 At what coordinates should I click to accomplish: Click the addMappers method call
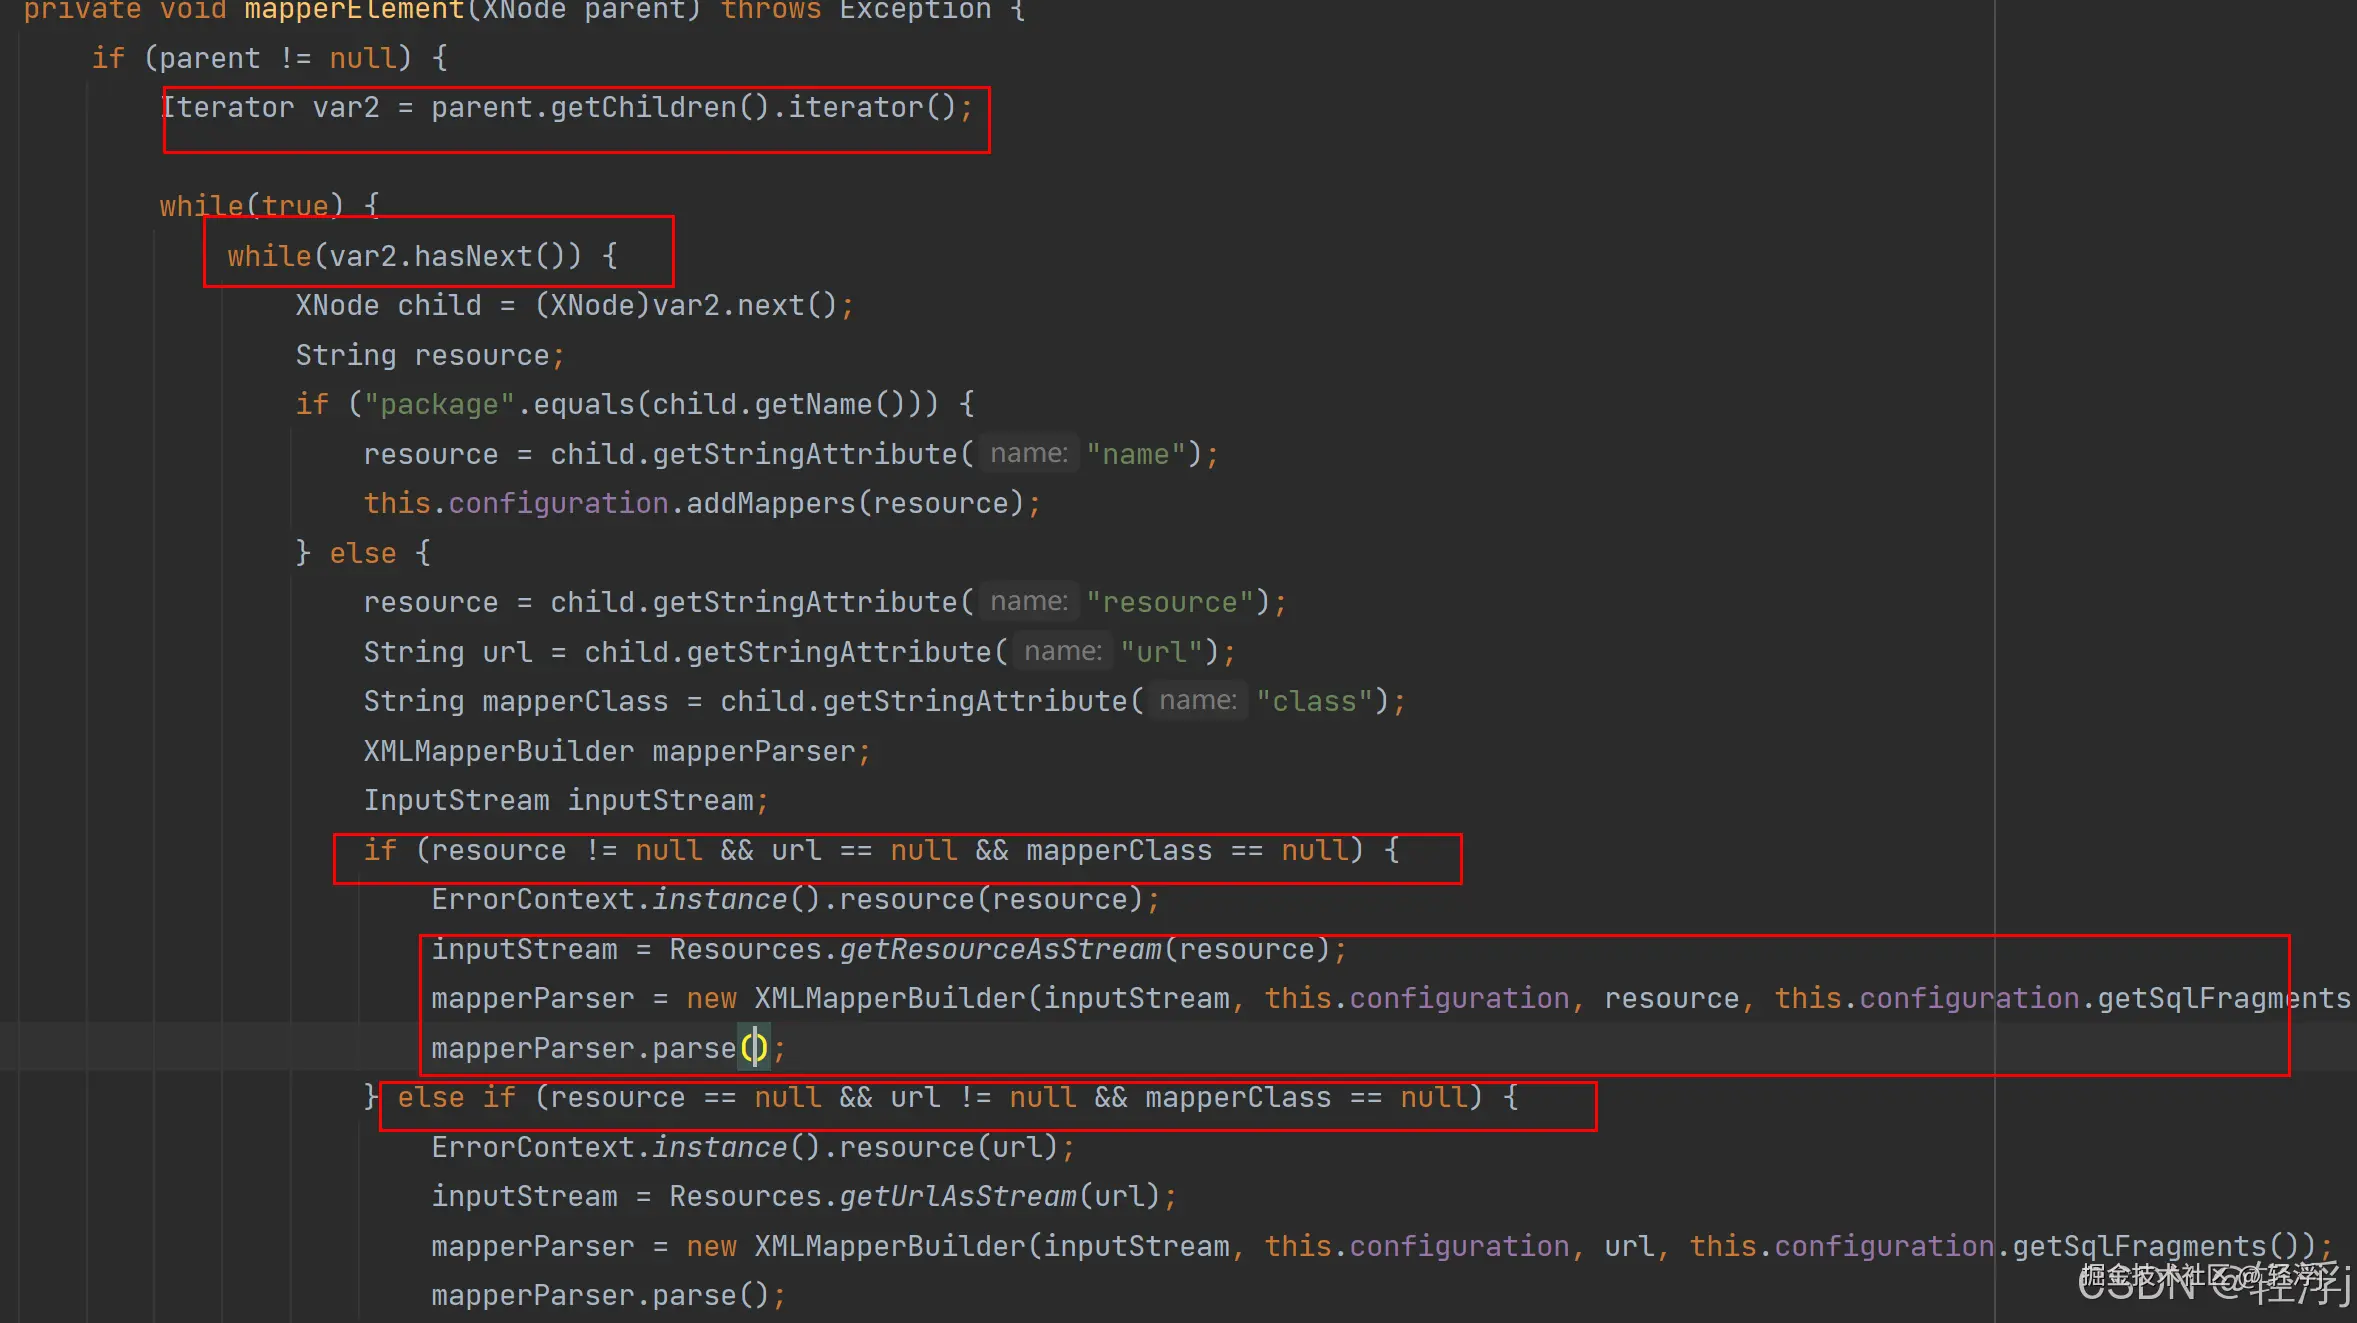770,503
